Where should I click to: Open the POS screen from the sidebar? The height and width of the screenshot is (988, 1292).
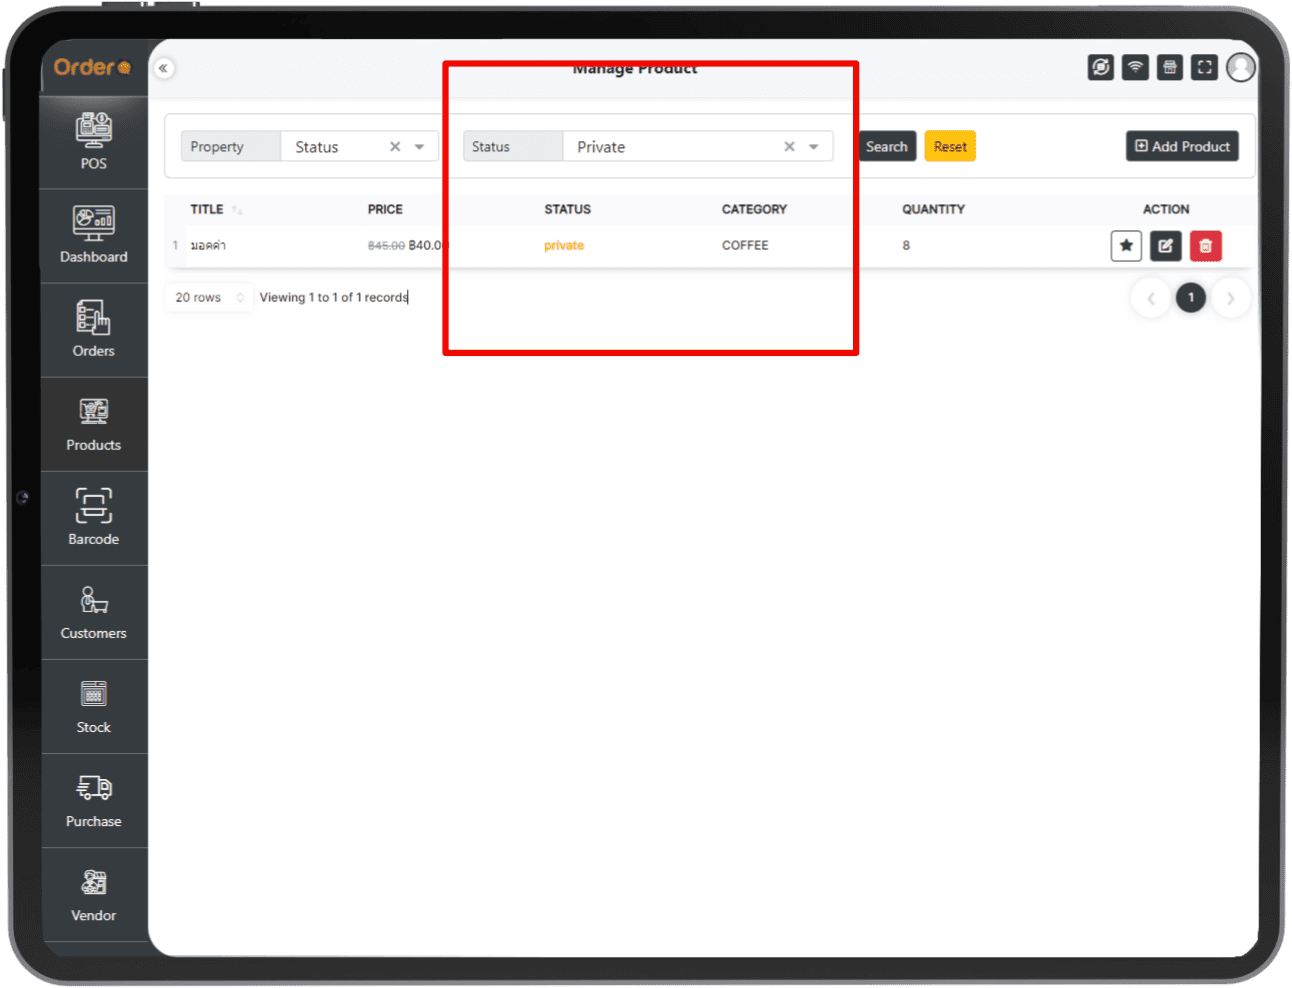click(x=93, y=140)
